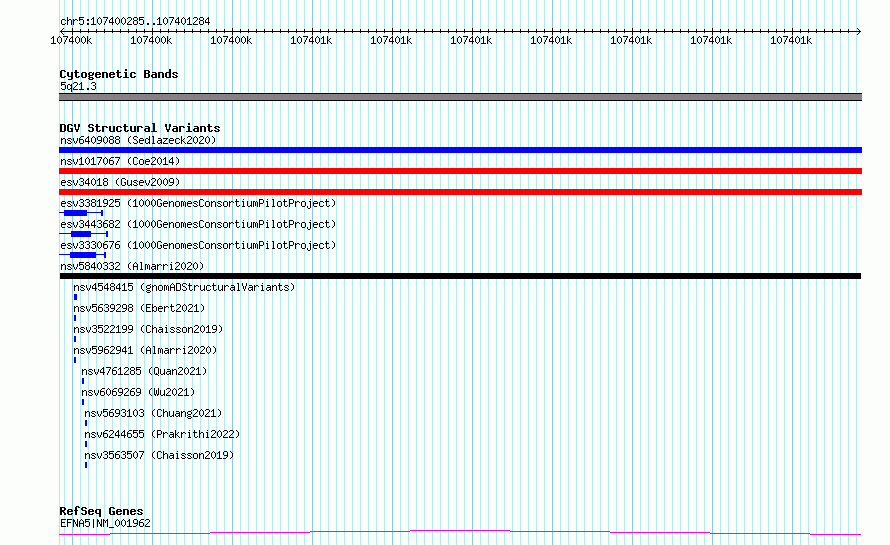This screenshot has width=890, height=545.
Task: Click the esv3330676 variant label
Action: click(x=198, y=245)
